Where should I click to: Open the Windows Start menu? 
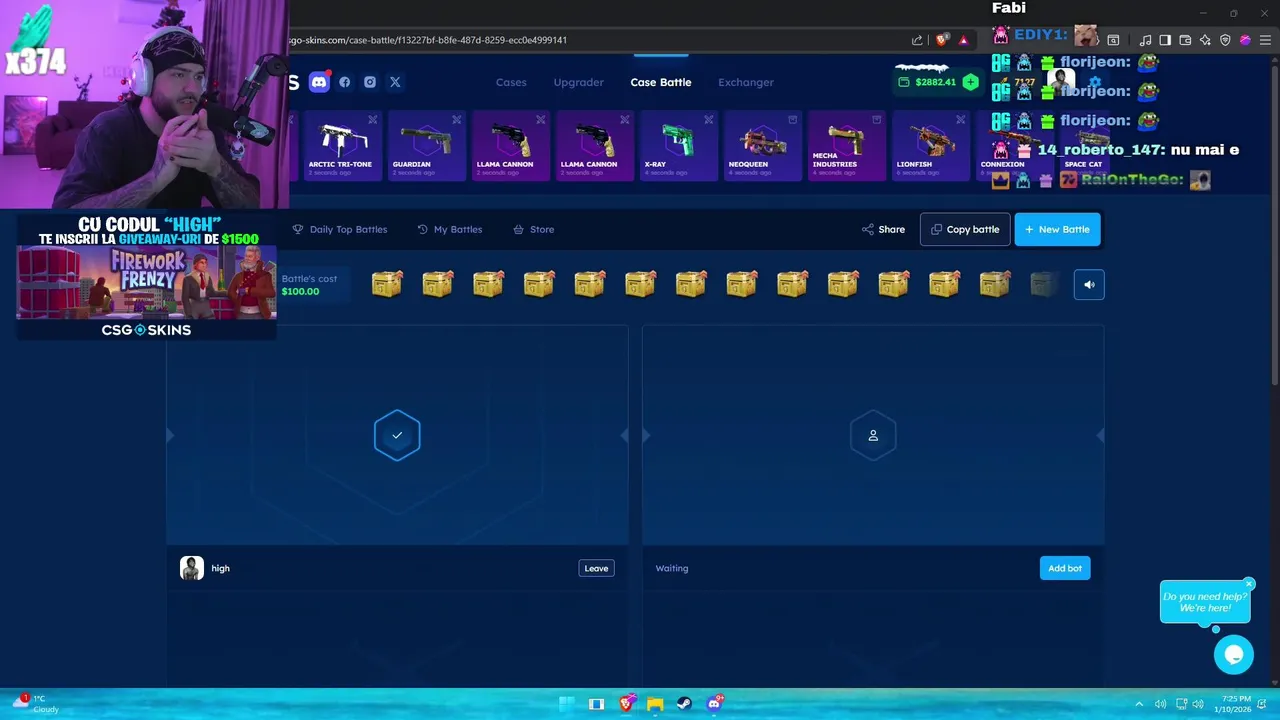pos(567,704)
